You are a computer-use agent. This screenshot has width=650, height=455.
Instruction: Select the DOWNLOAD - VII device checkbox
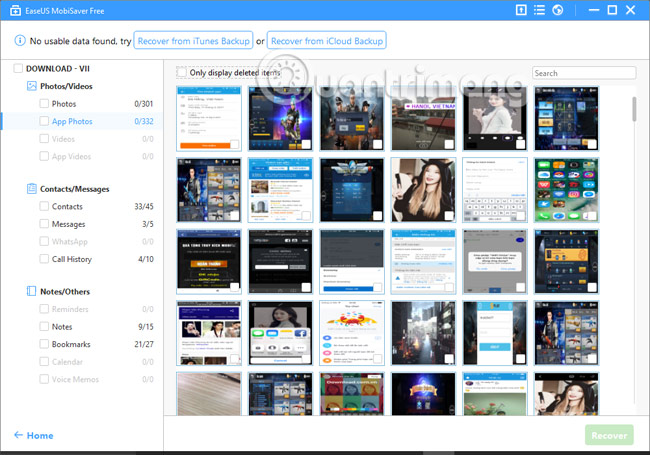pos(18,69)
